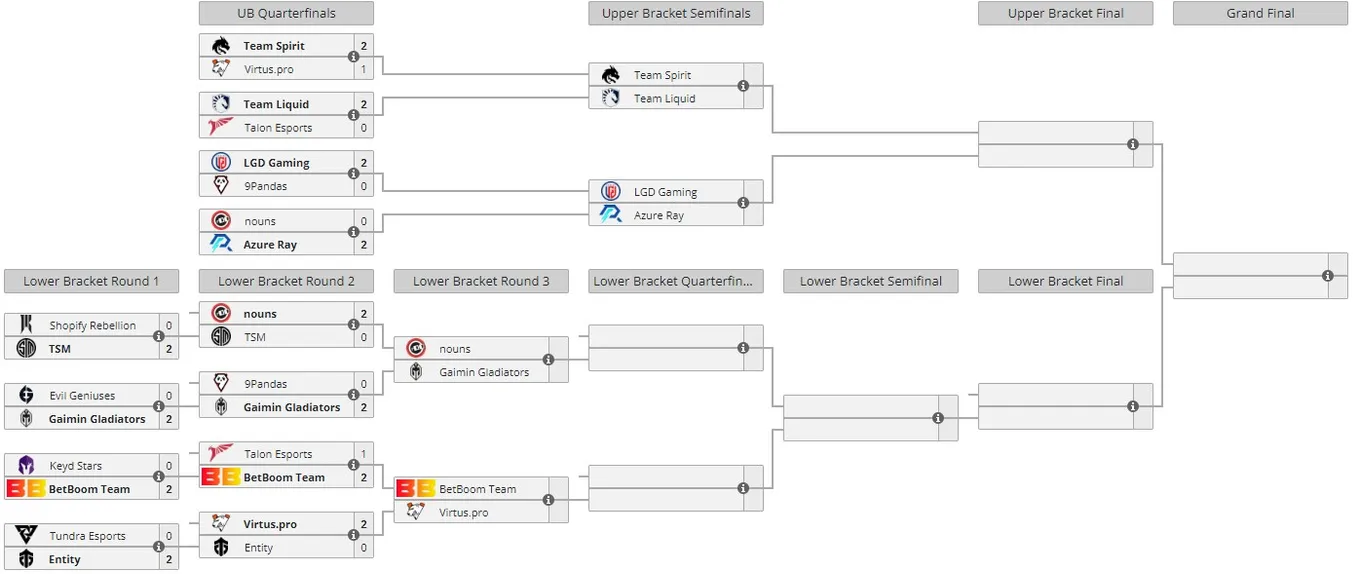Viewport: 1360px width, 574px height.
Task: Open the Upper Bracket Final info icon
Action: pyautogui.click(x=1133, y=144)
